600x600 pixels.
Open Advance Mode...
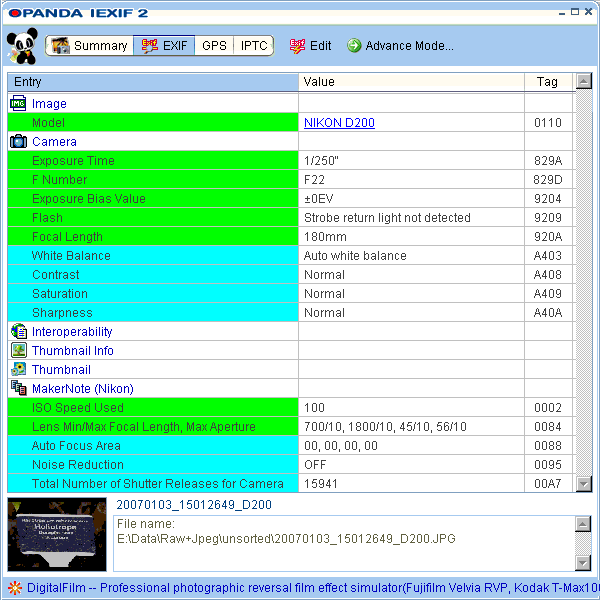[x=400, y=46]
